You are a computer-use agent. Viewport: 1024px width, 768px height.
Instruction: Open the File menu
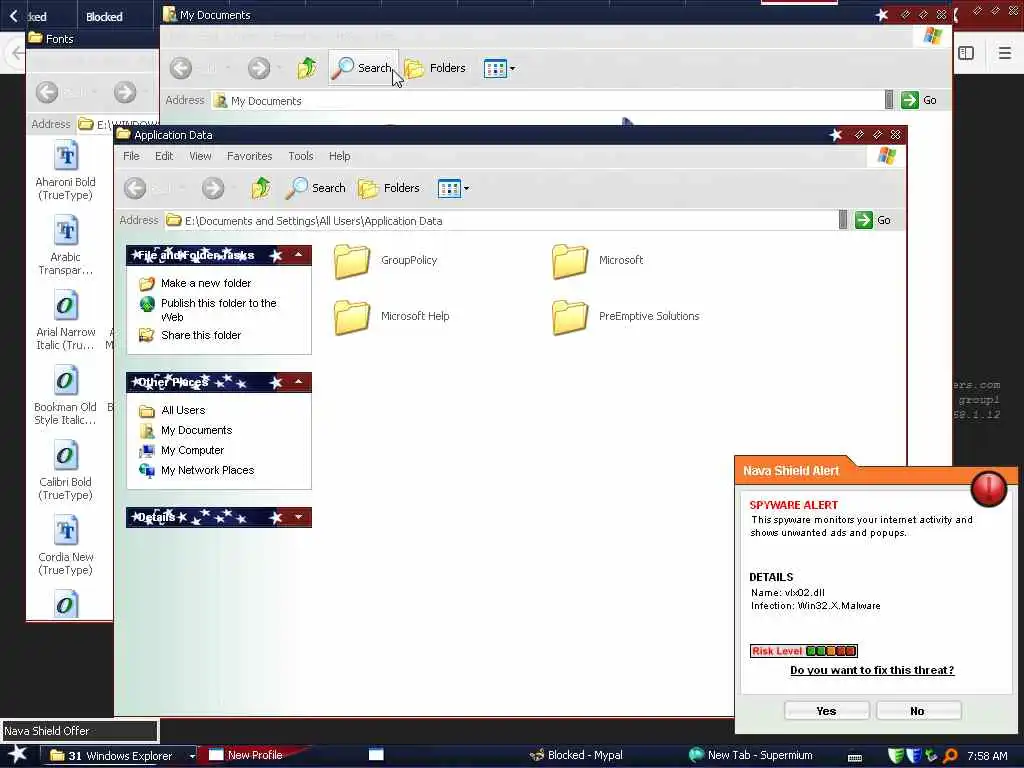pos(131,156)
